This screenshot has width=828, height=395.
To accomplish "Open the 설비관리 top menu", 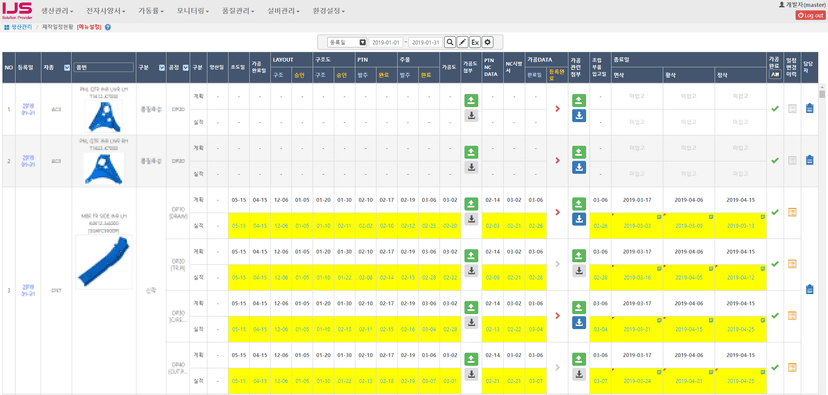I will pyautogui.click(x=284, y=11).
